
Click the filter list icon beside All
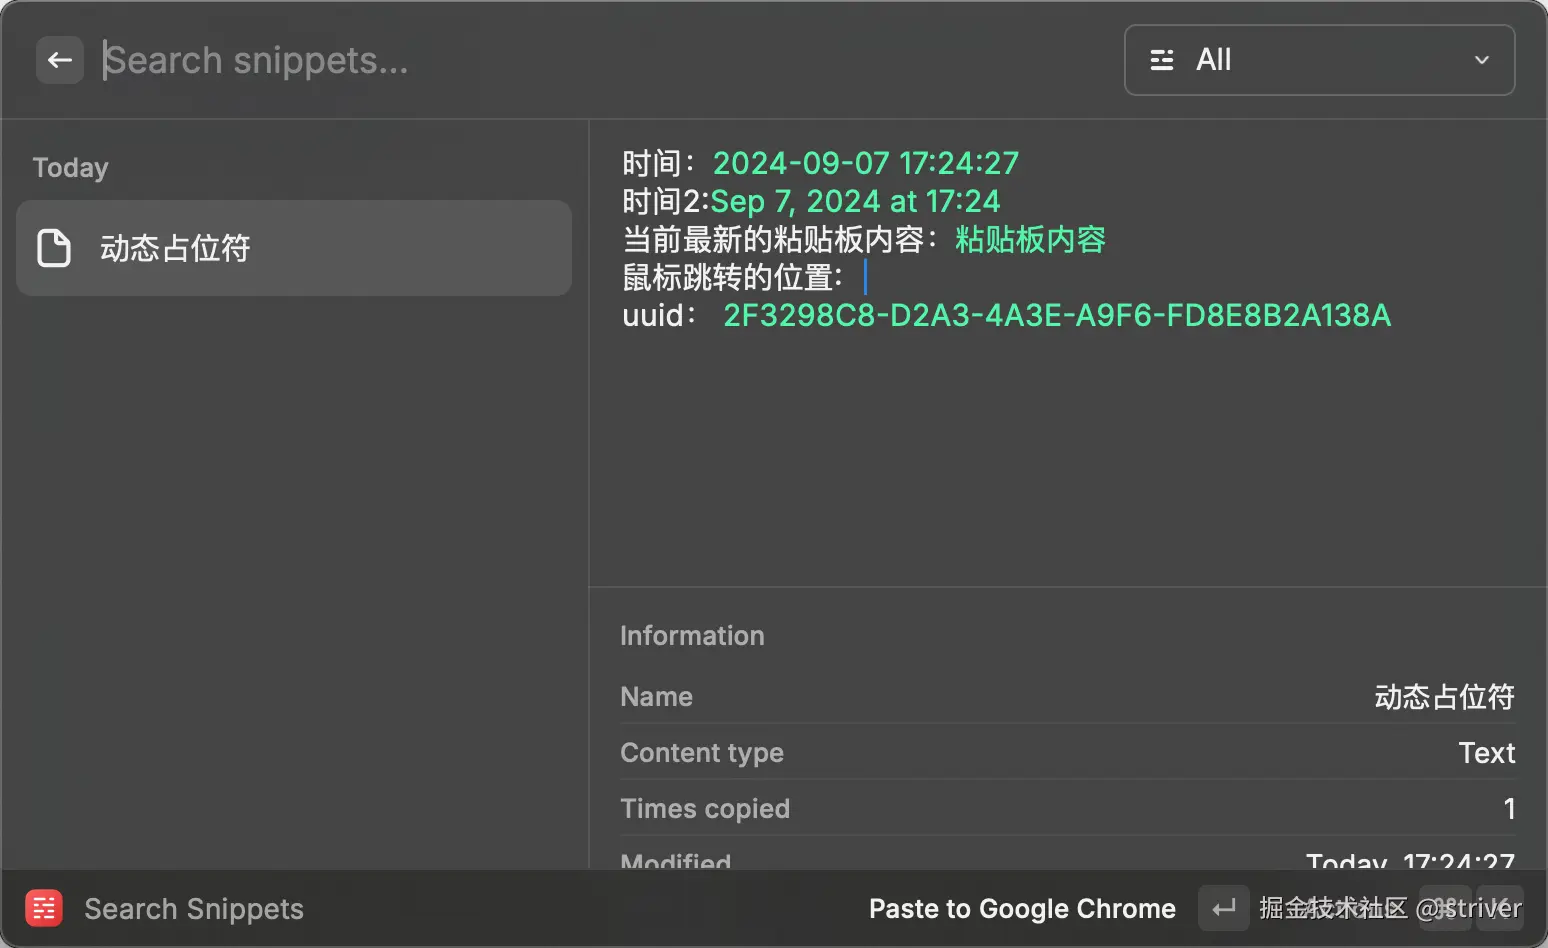point(1162,60)
